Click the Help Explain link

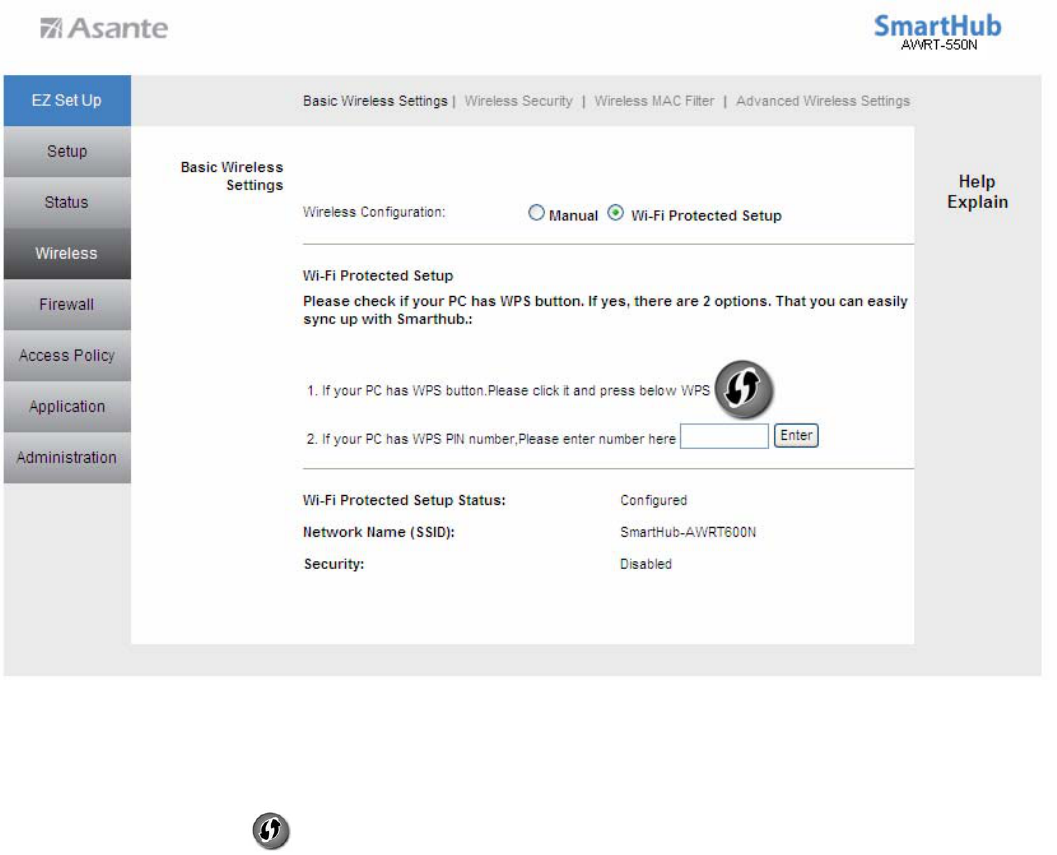tap(977, 191)
